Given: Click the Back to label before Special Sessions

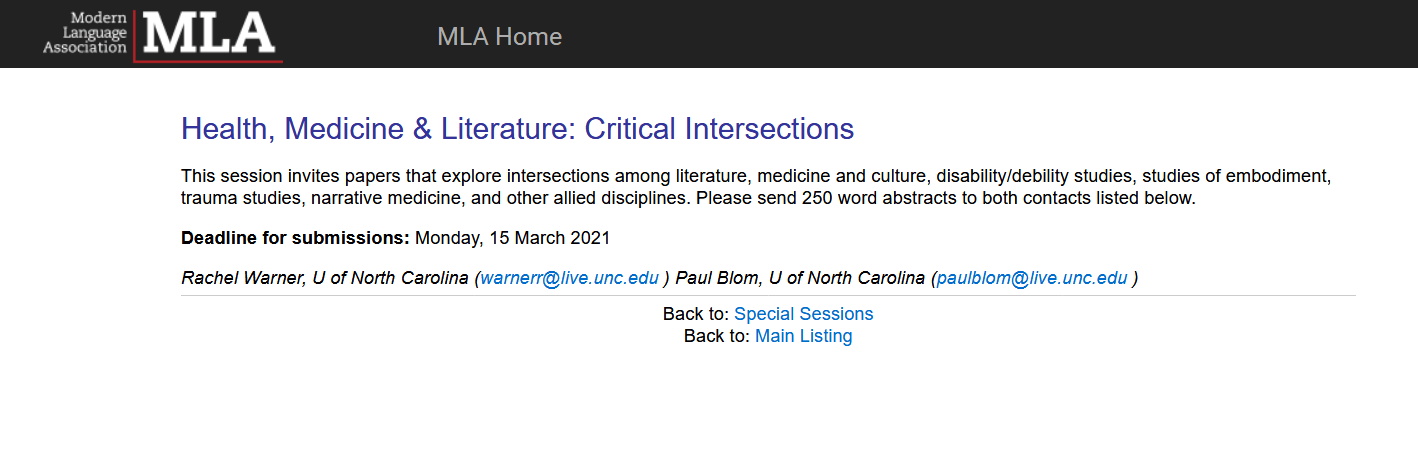Looking at the screenshot, I should click(695, 314).
